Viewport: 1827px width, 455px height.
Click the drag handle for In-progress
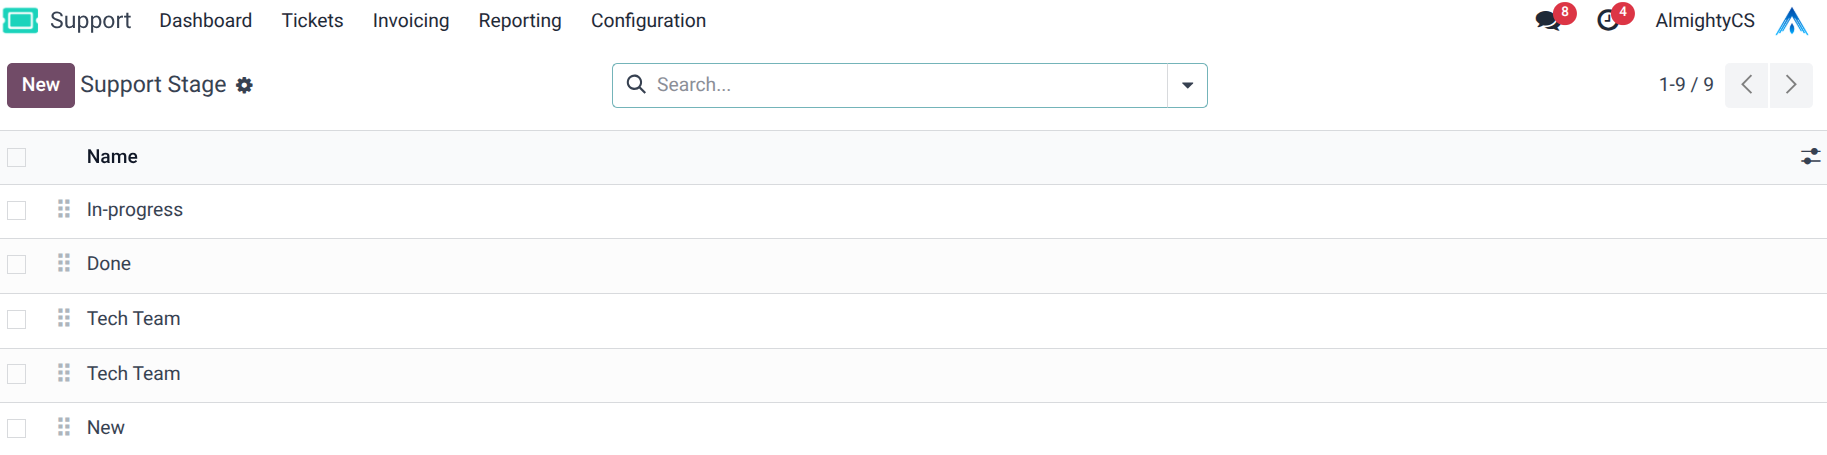[x=64, y=209]
